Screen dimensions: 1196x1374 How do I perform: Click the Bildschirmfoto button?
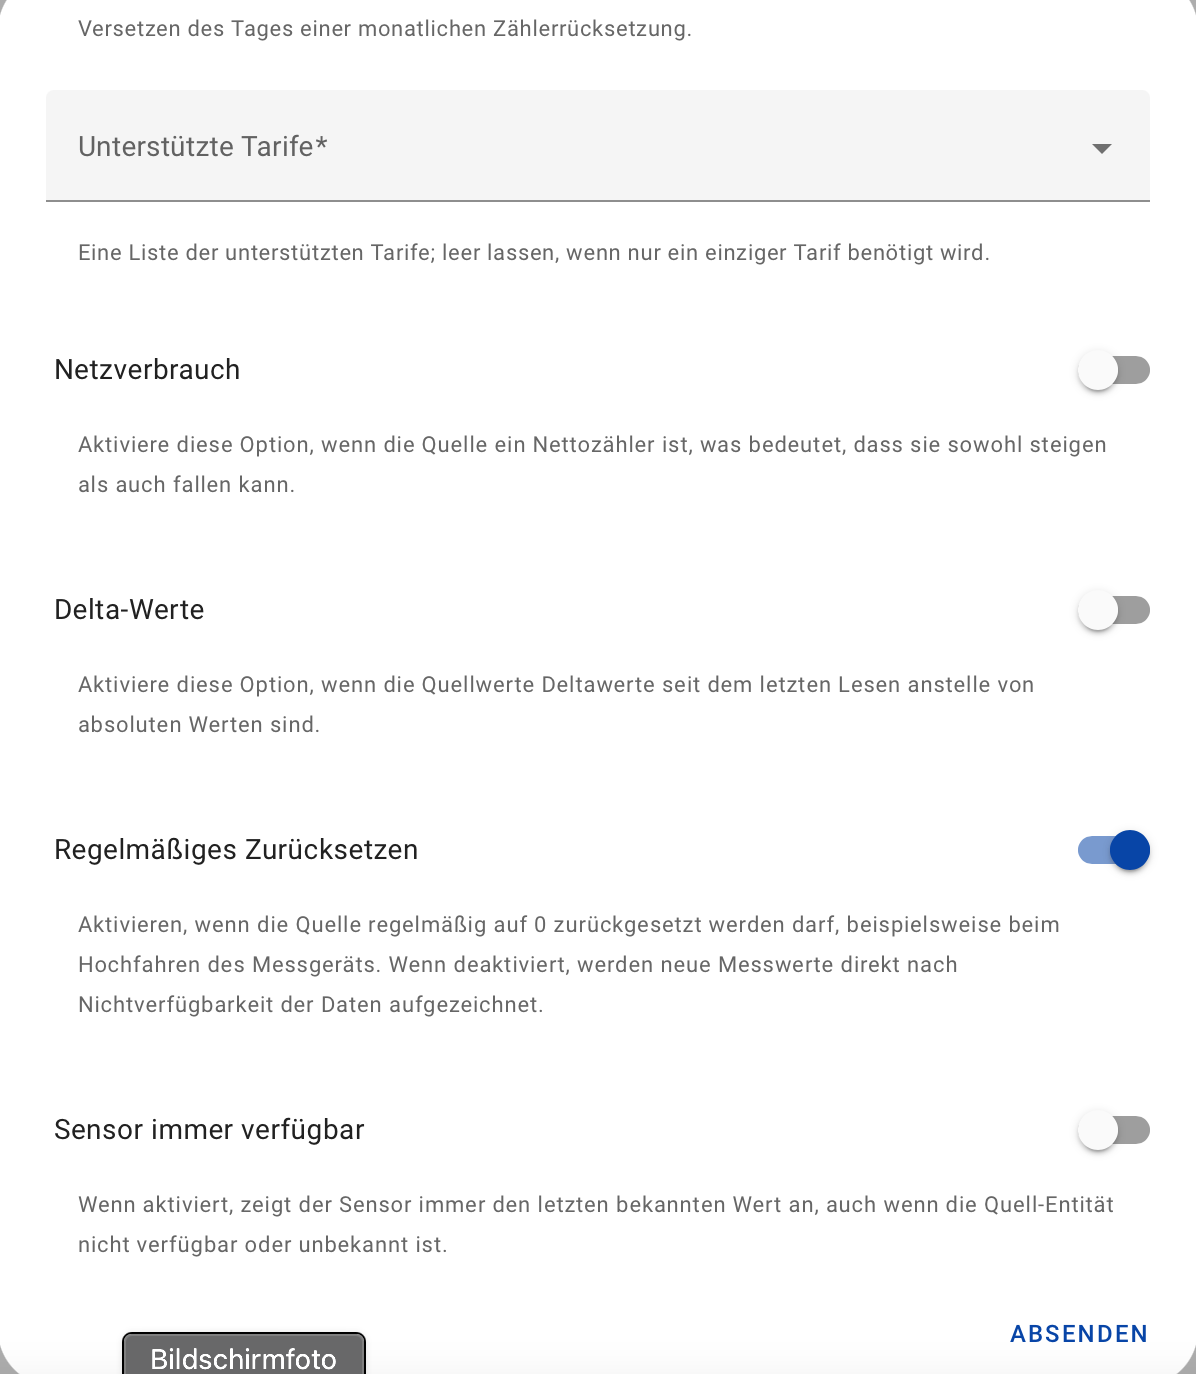[244, 1355]
